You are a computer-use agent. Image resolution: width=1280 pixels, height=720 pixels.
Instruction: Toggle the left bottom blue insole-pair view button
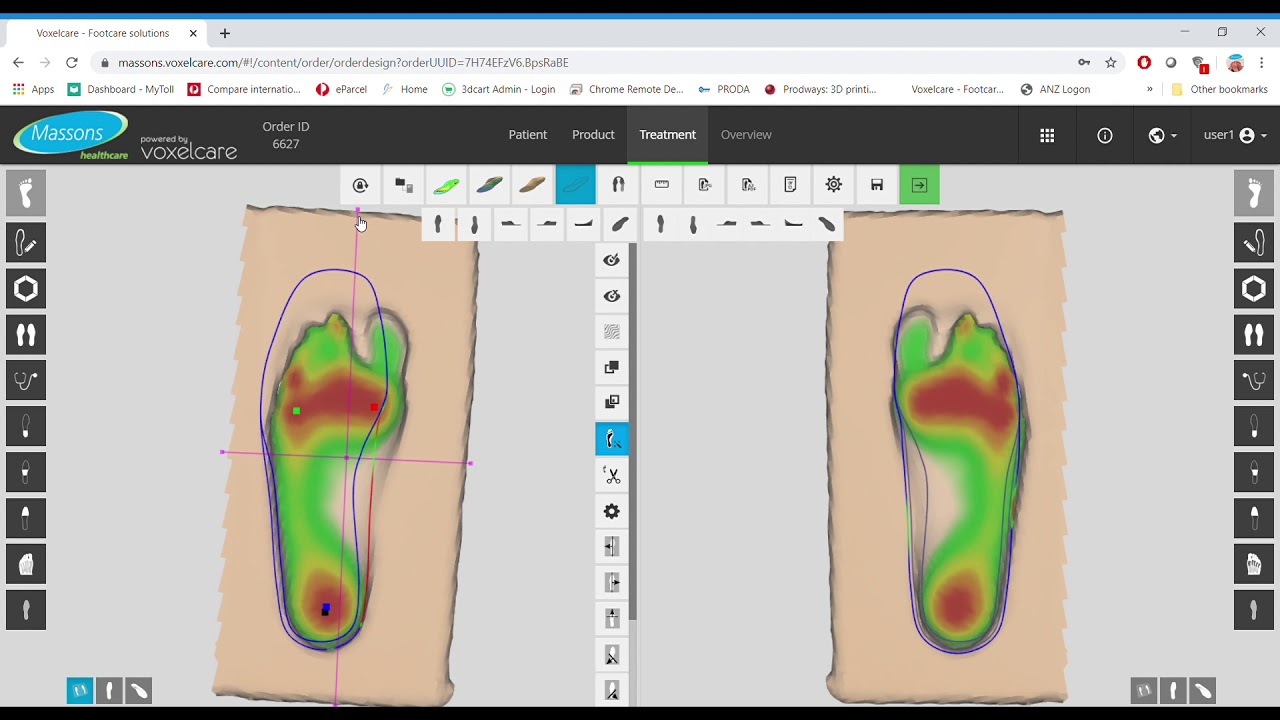click(80, 690)
